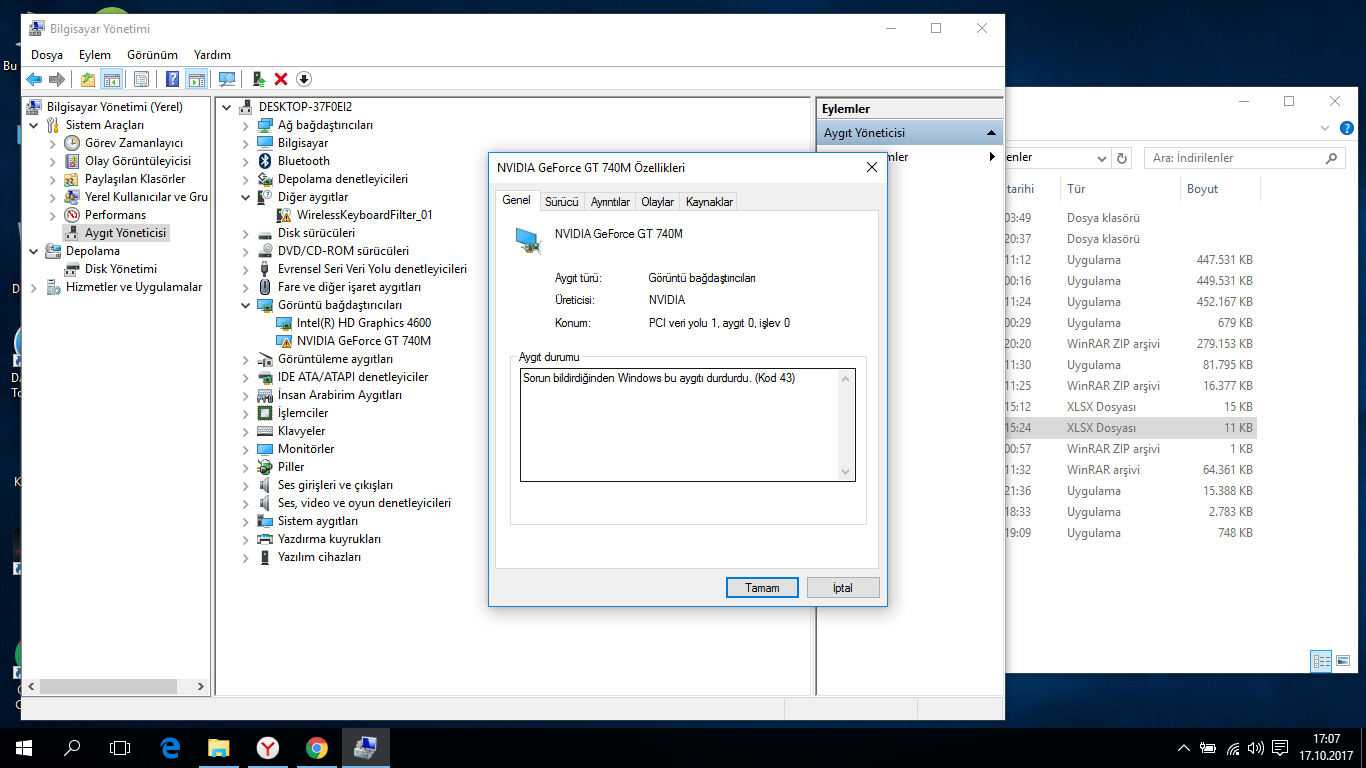The width and height of the screenshot is (1366, 768).
Task: Click the İptal button
Action: point(843,587)
